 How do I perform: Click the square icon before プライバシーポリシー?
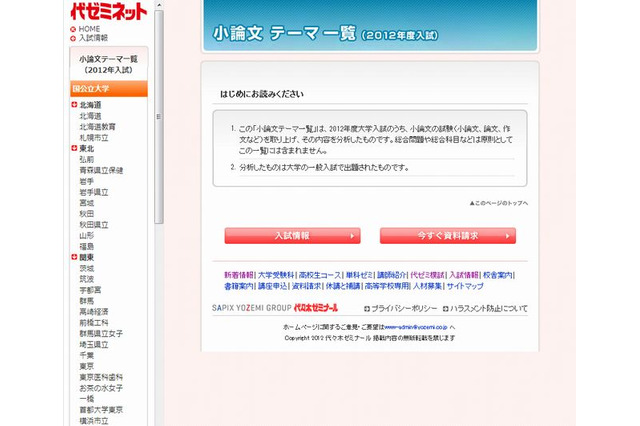367,309
